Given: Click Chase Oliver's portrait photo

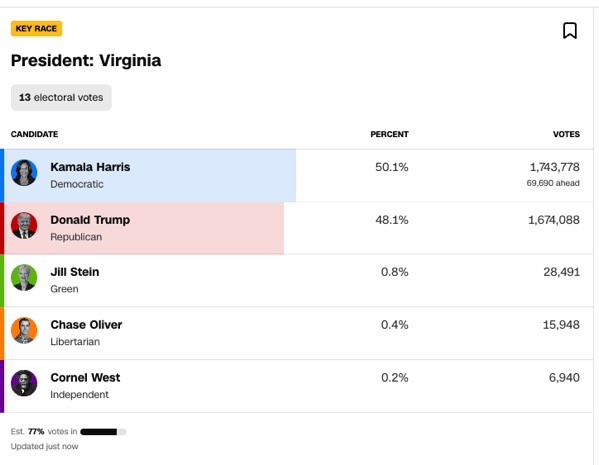Looking at the screenshot, I should 24,331.
